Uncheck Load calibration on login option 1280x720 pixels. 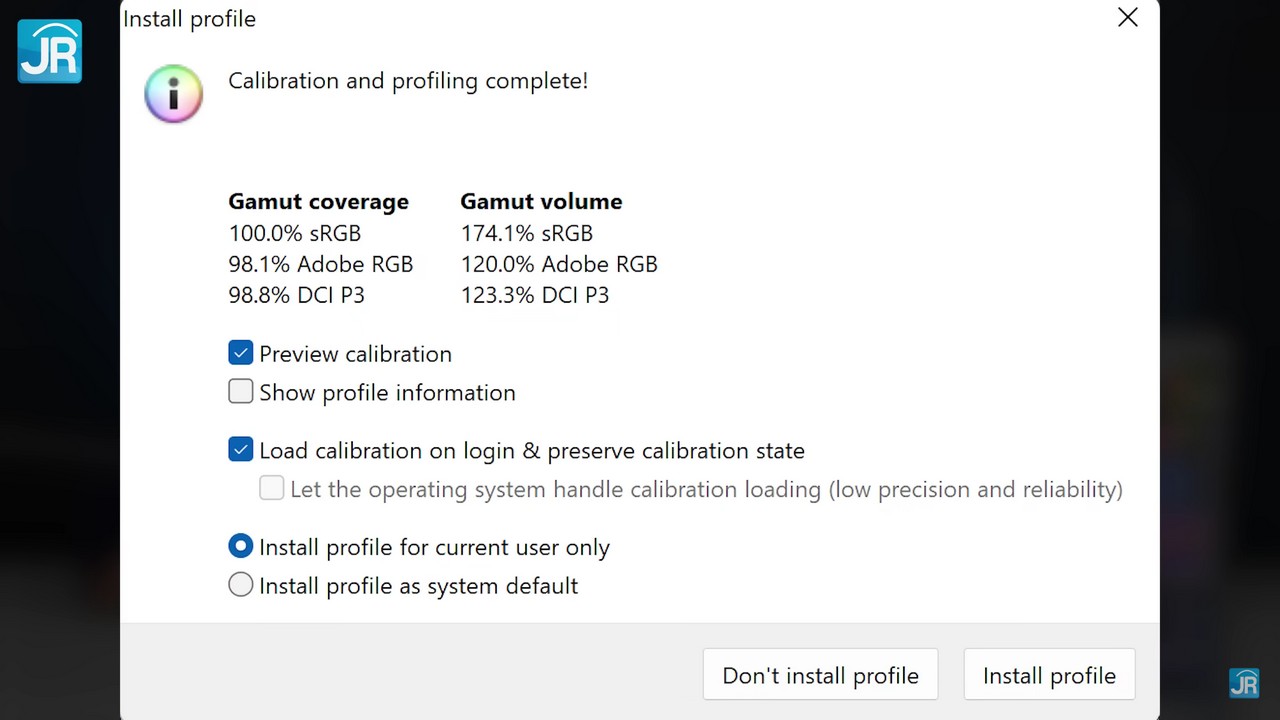coord(241,450)
